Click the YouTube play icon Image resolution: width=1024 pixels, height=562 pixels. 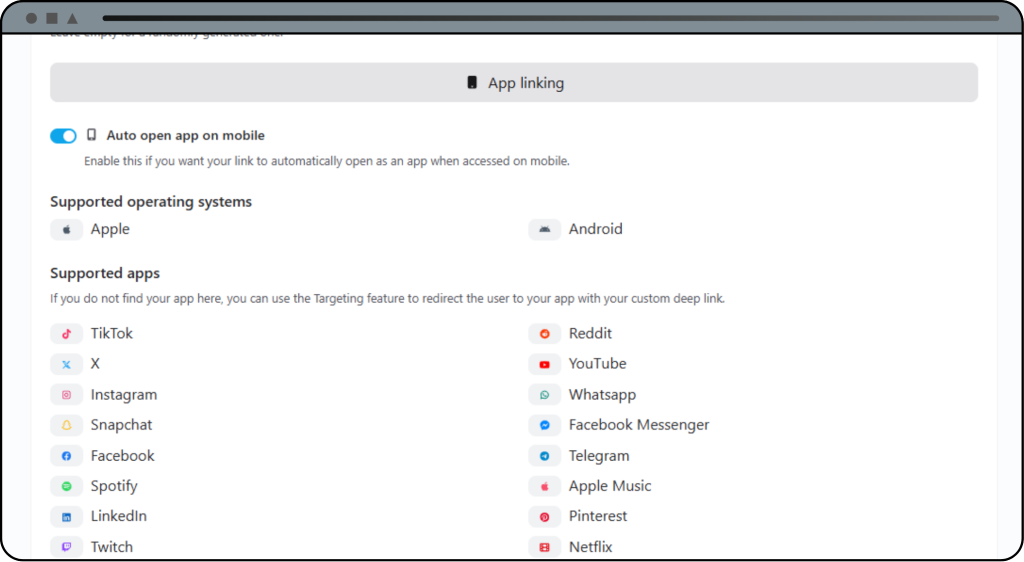pos(545,364)
